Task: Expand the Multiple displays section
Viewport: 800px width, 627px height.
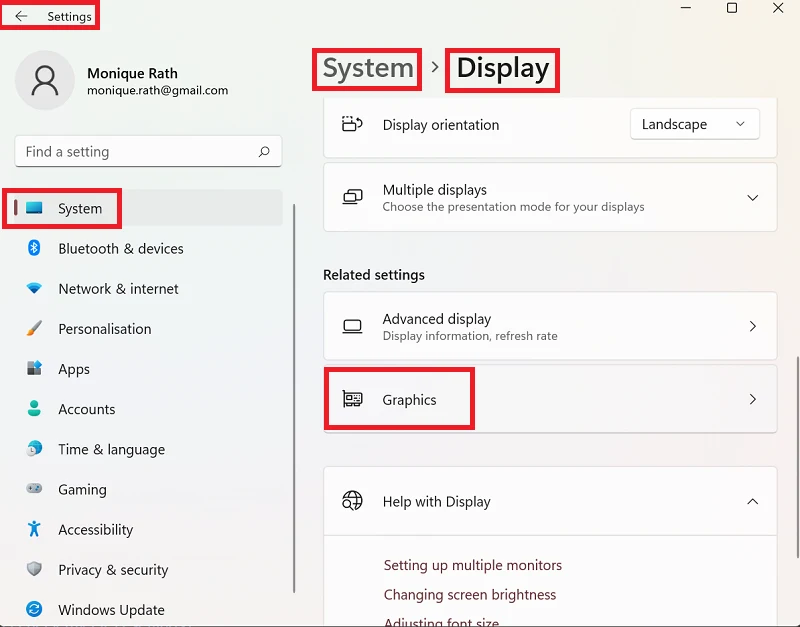Action: pyautogui.click(x=753, y=198)
